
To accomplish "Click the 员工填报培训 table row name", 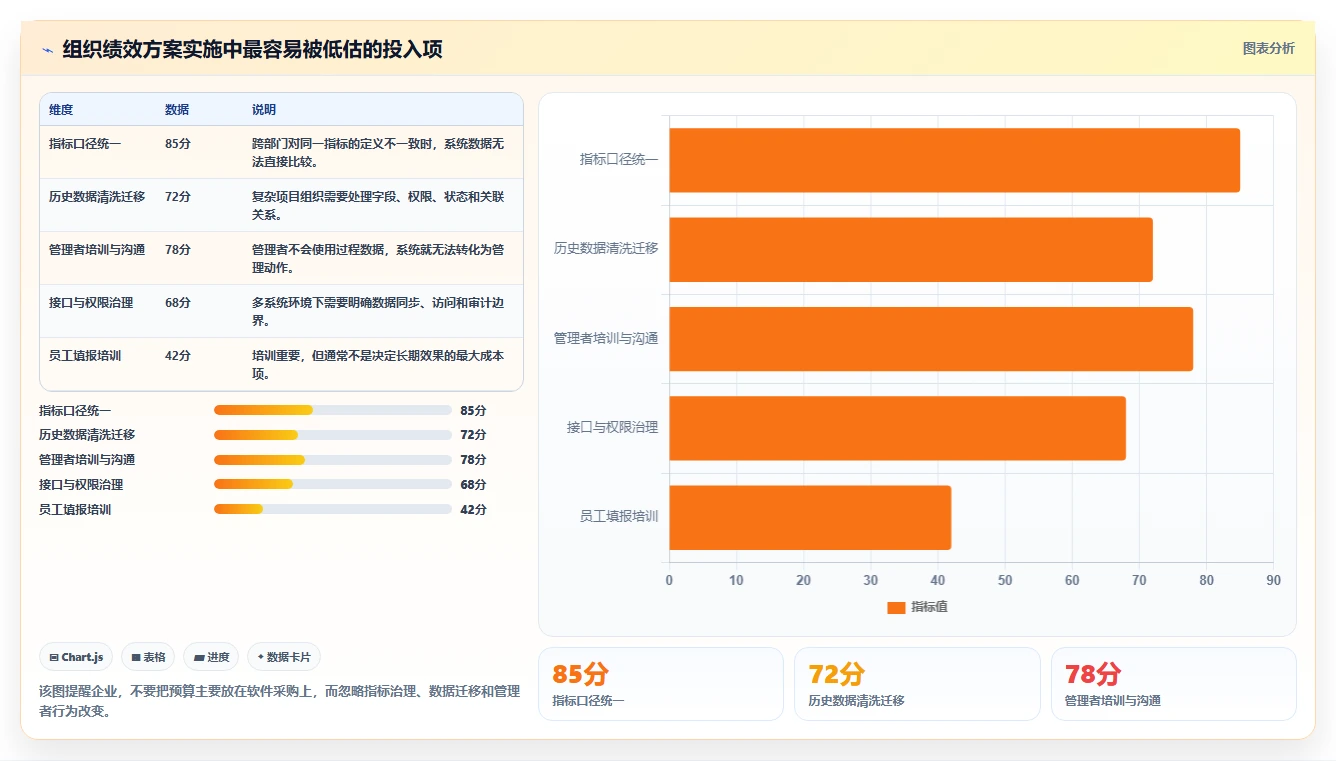I will tap(85, 356).
